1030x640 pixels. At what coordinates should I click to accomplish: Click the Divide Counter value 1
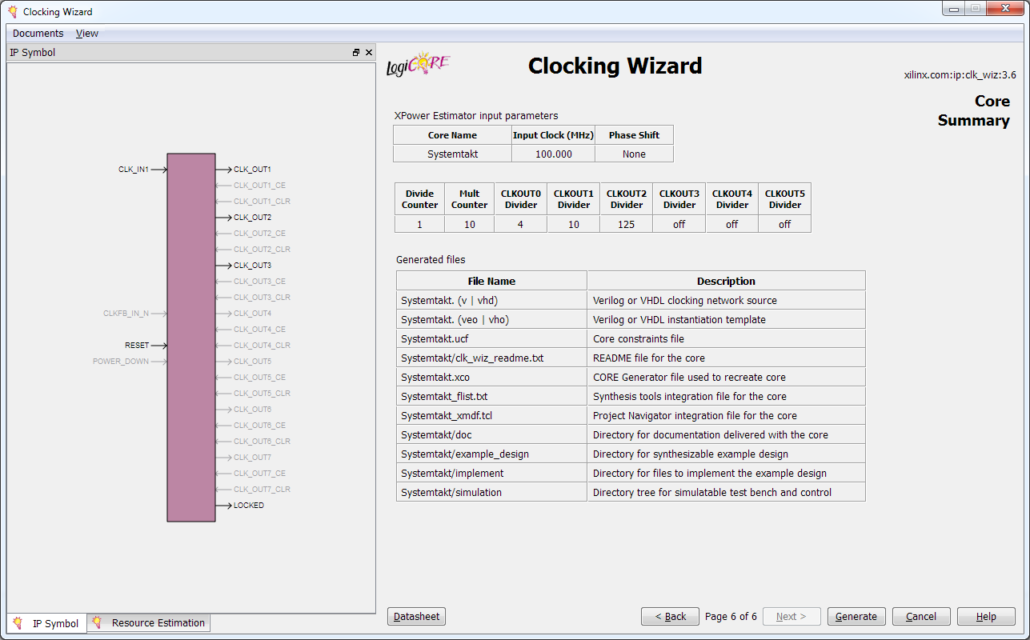[x=419, y=224]
